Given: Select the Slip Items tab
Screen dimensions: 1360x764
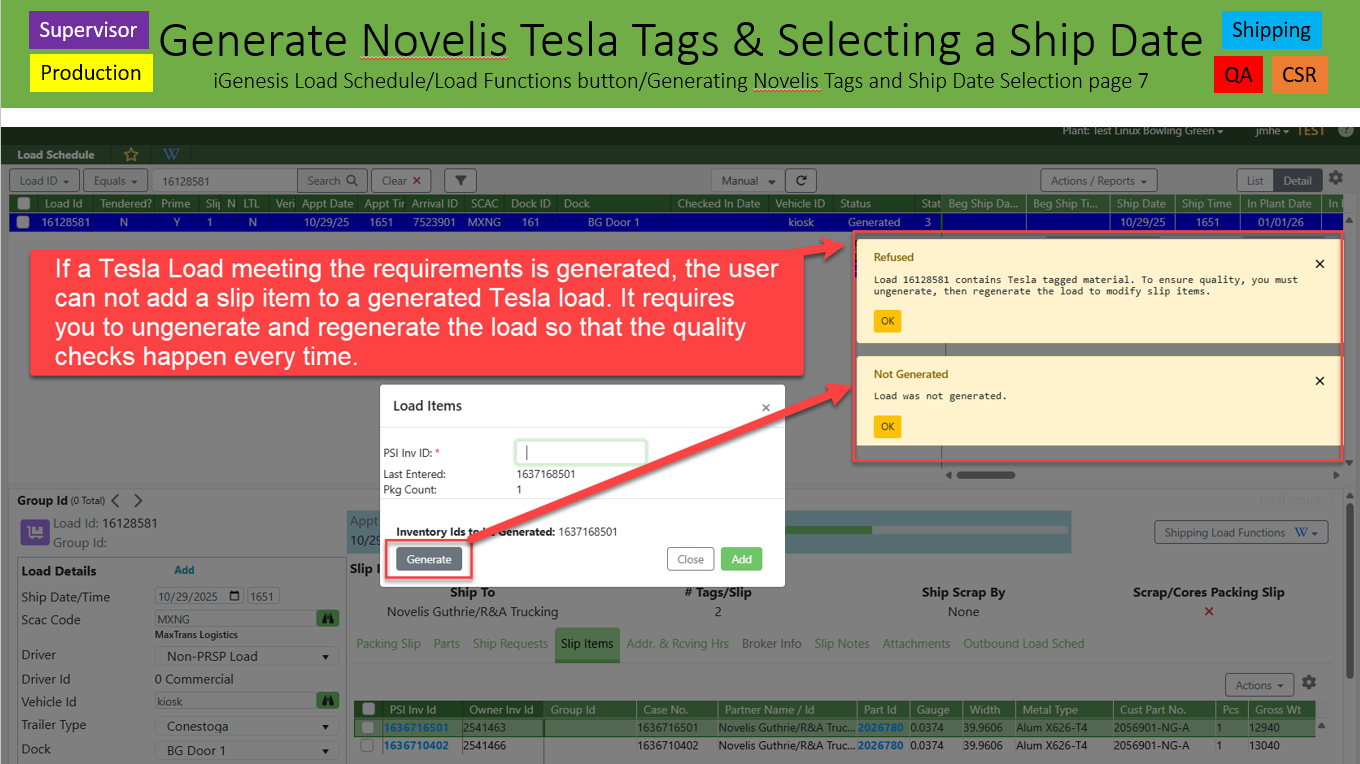Looking at the screenshot, I should [x=587, y=644].
